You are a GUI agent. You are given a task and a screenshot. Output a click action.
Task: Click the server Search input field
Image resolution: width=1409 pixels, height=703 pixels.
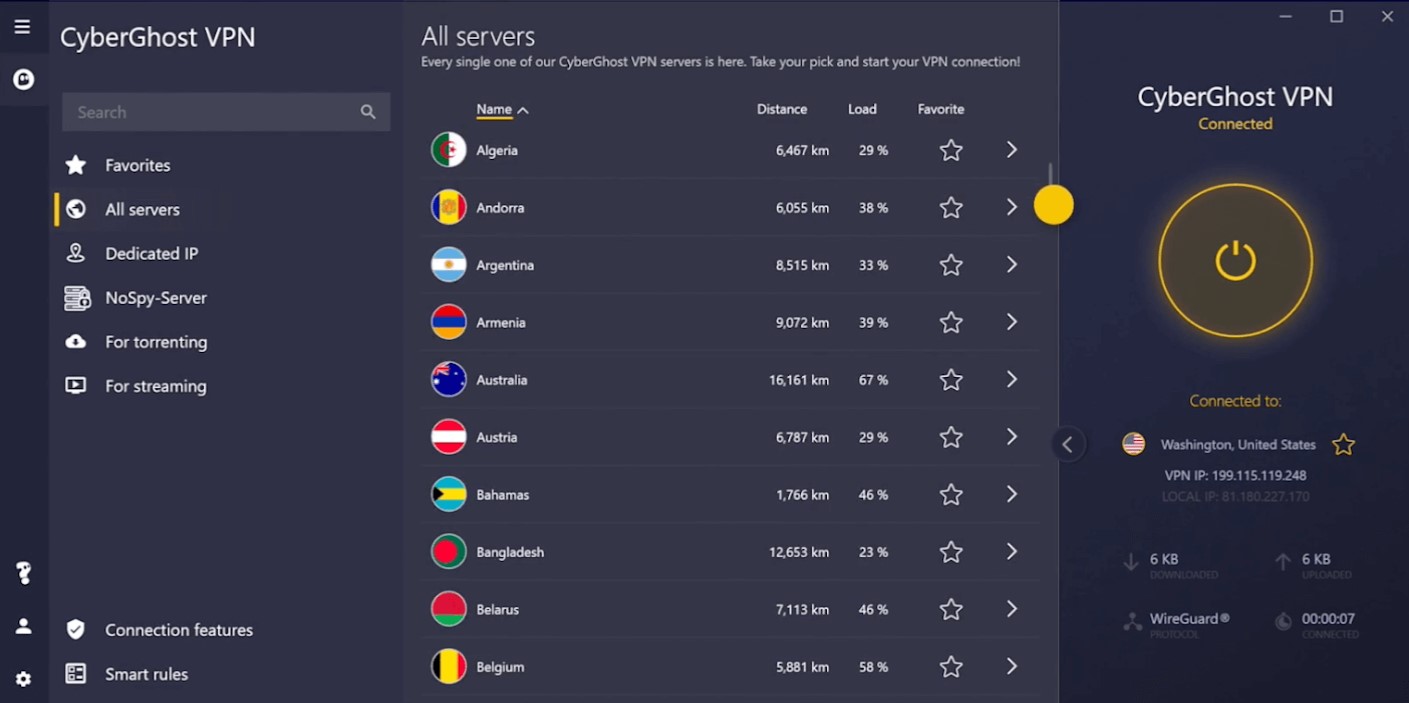210,112
